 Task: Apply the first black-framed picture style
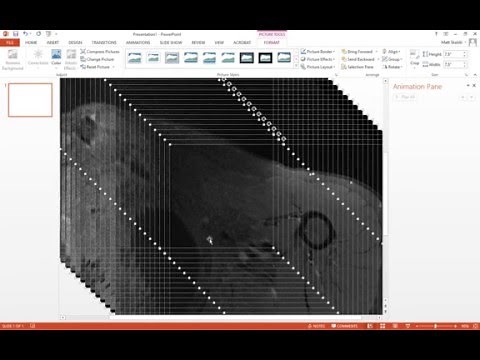coord(247,58)
